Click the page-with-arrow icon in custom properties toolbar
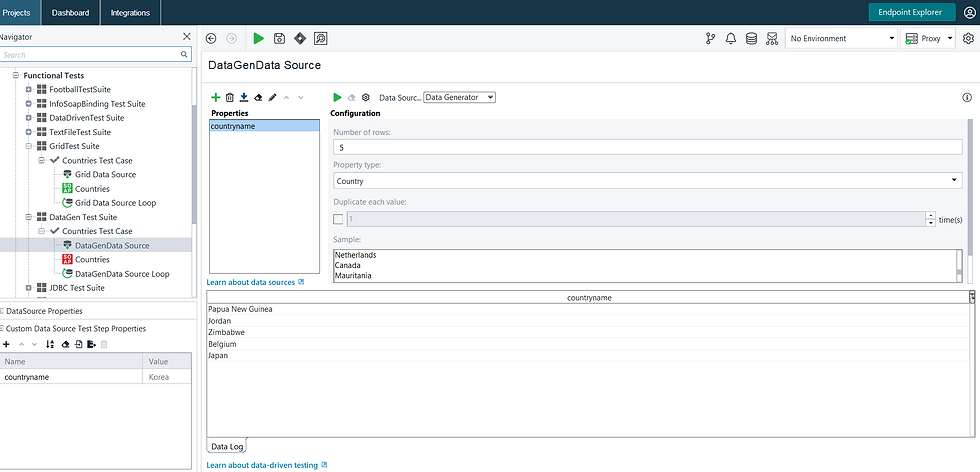 [x=79, y=344]
